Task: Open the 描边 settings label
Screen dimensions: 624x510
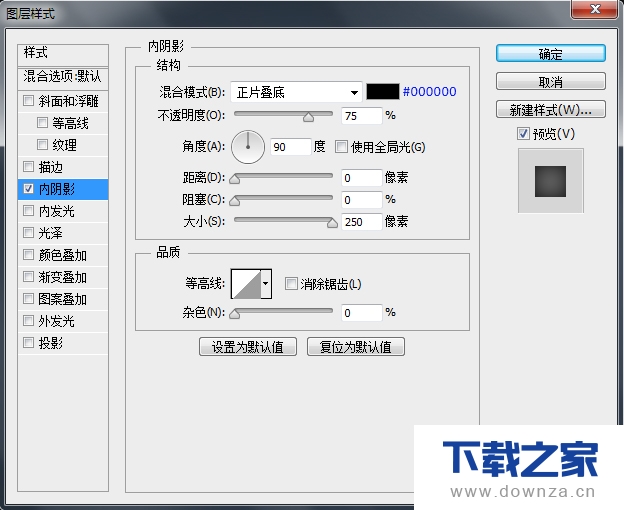Action: (x=51, y=167)
